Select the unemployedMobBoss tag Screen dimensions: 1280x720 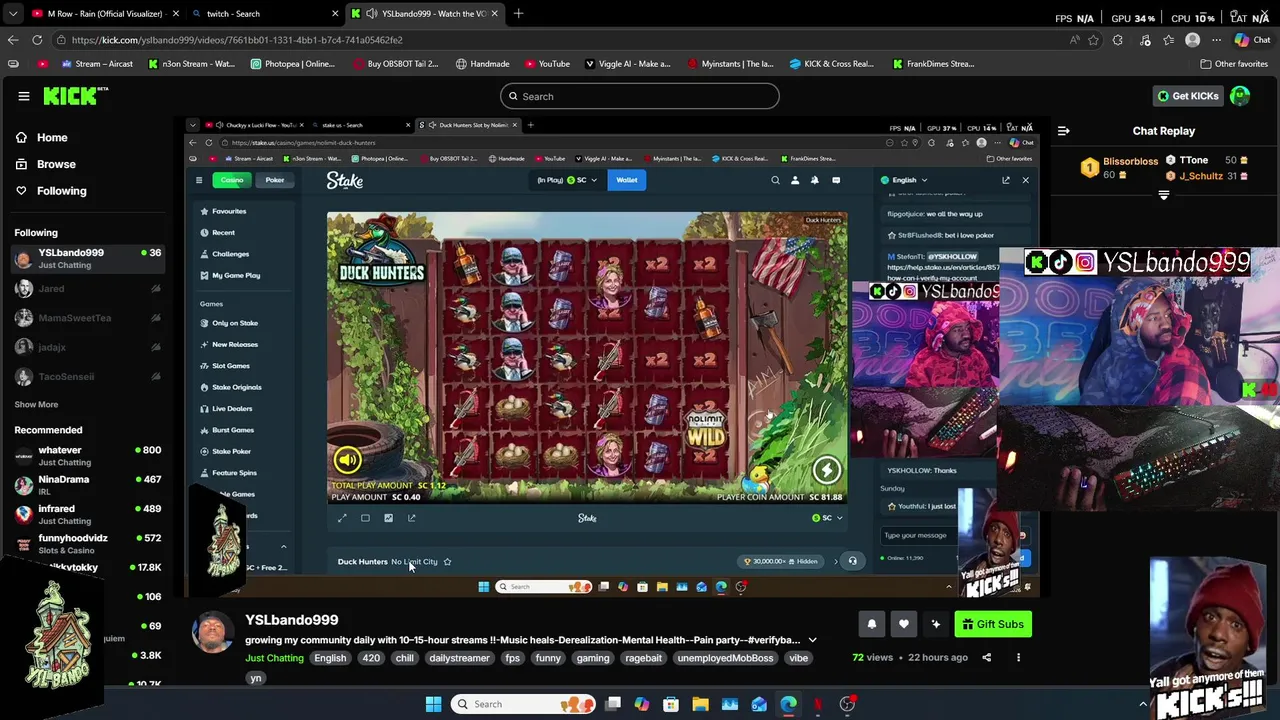coord(725,658)
